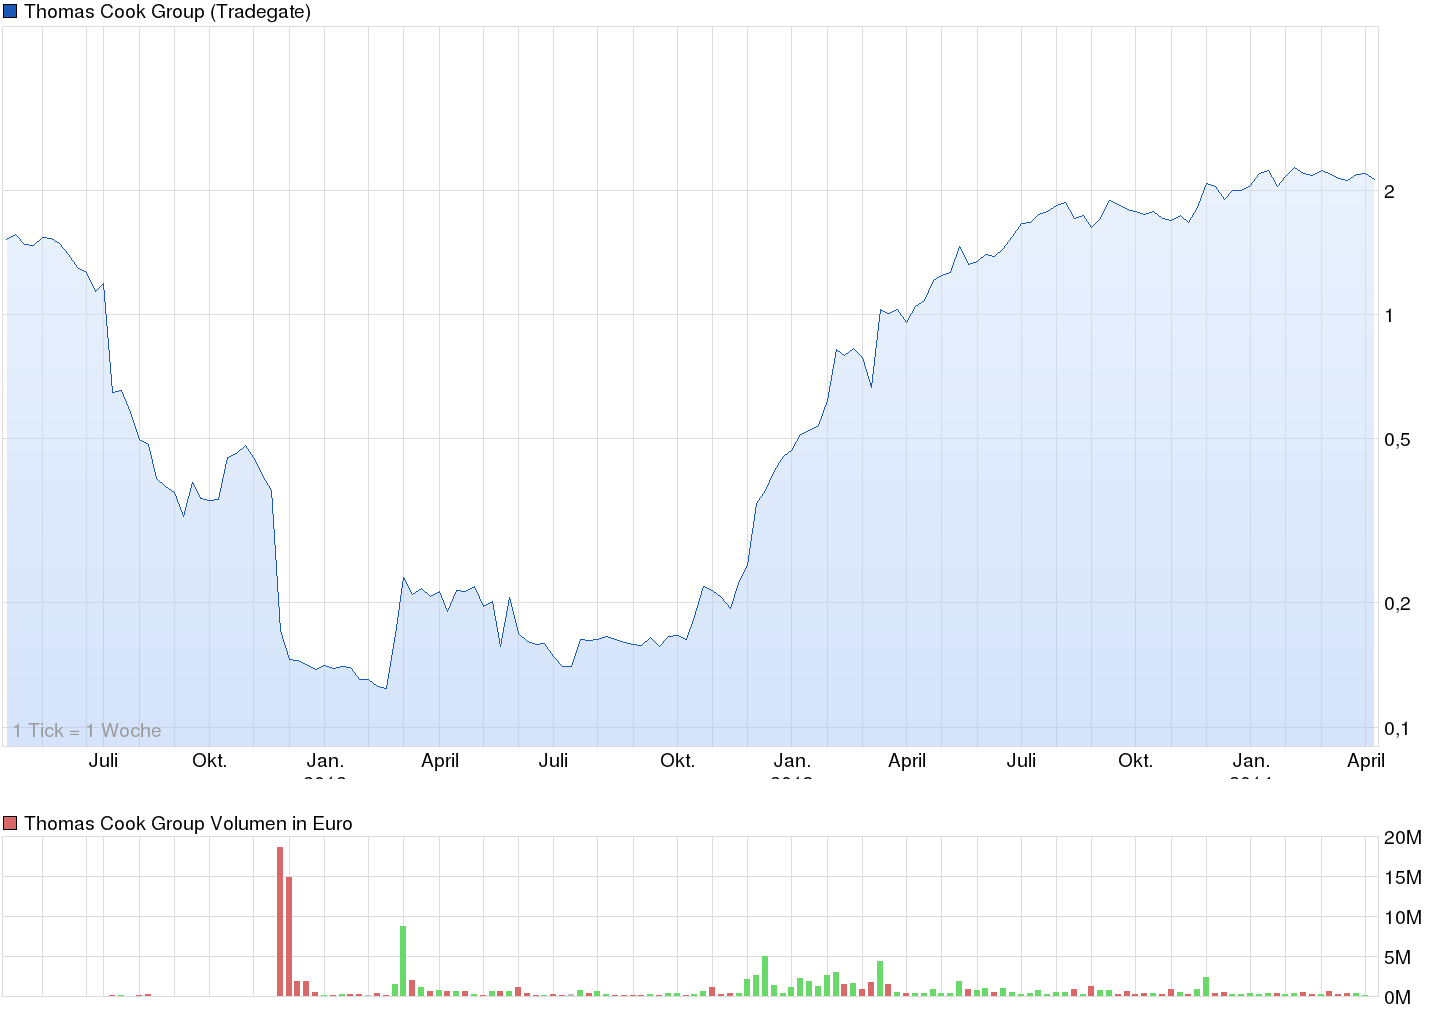Select the 'Thomas Cook Group (Tradegate)' chart title
The width and height of the screenshot is (1452, 1016).
point(167,12)
